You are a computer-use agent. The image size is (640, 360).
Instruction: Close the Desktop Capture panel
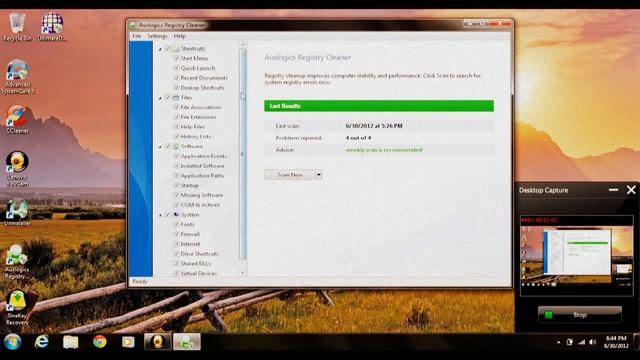[631, 190]
